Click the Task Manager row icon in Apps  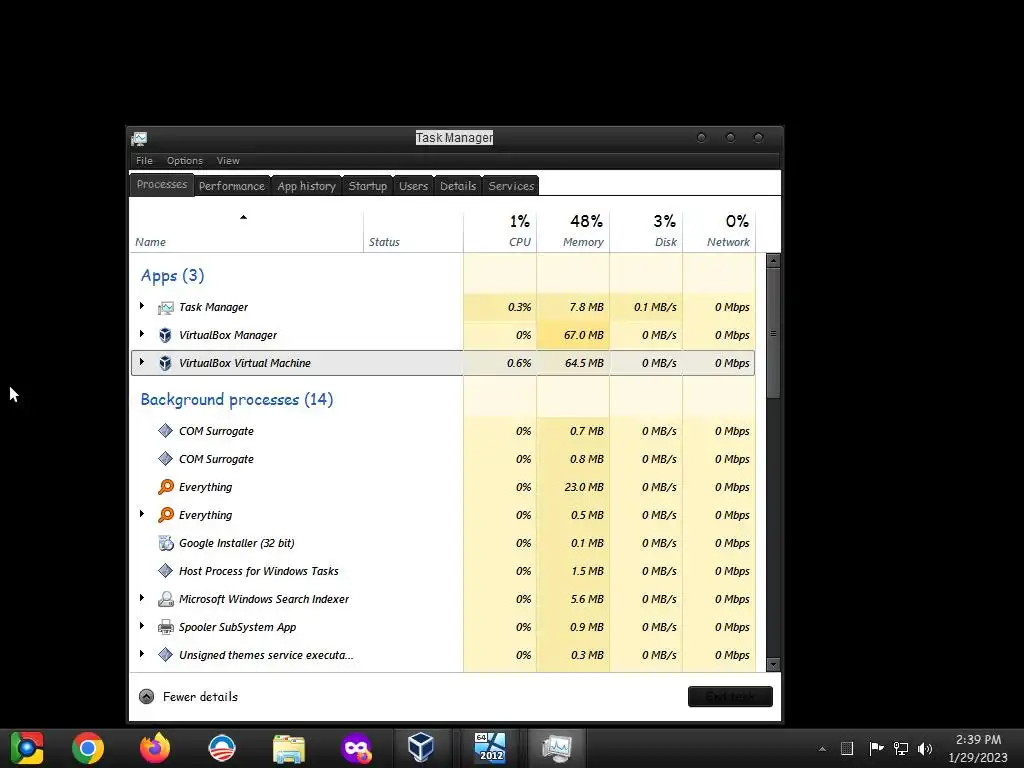pos(166,307)
